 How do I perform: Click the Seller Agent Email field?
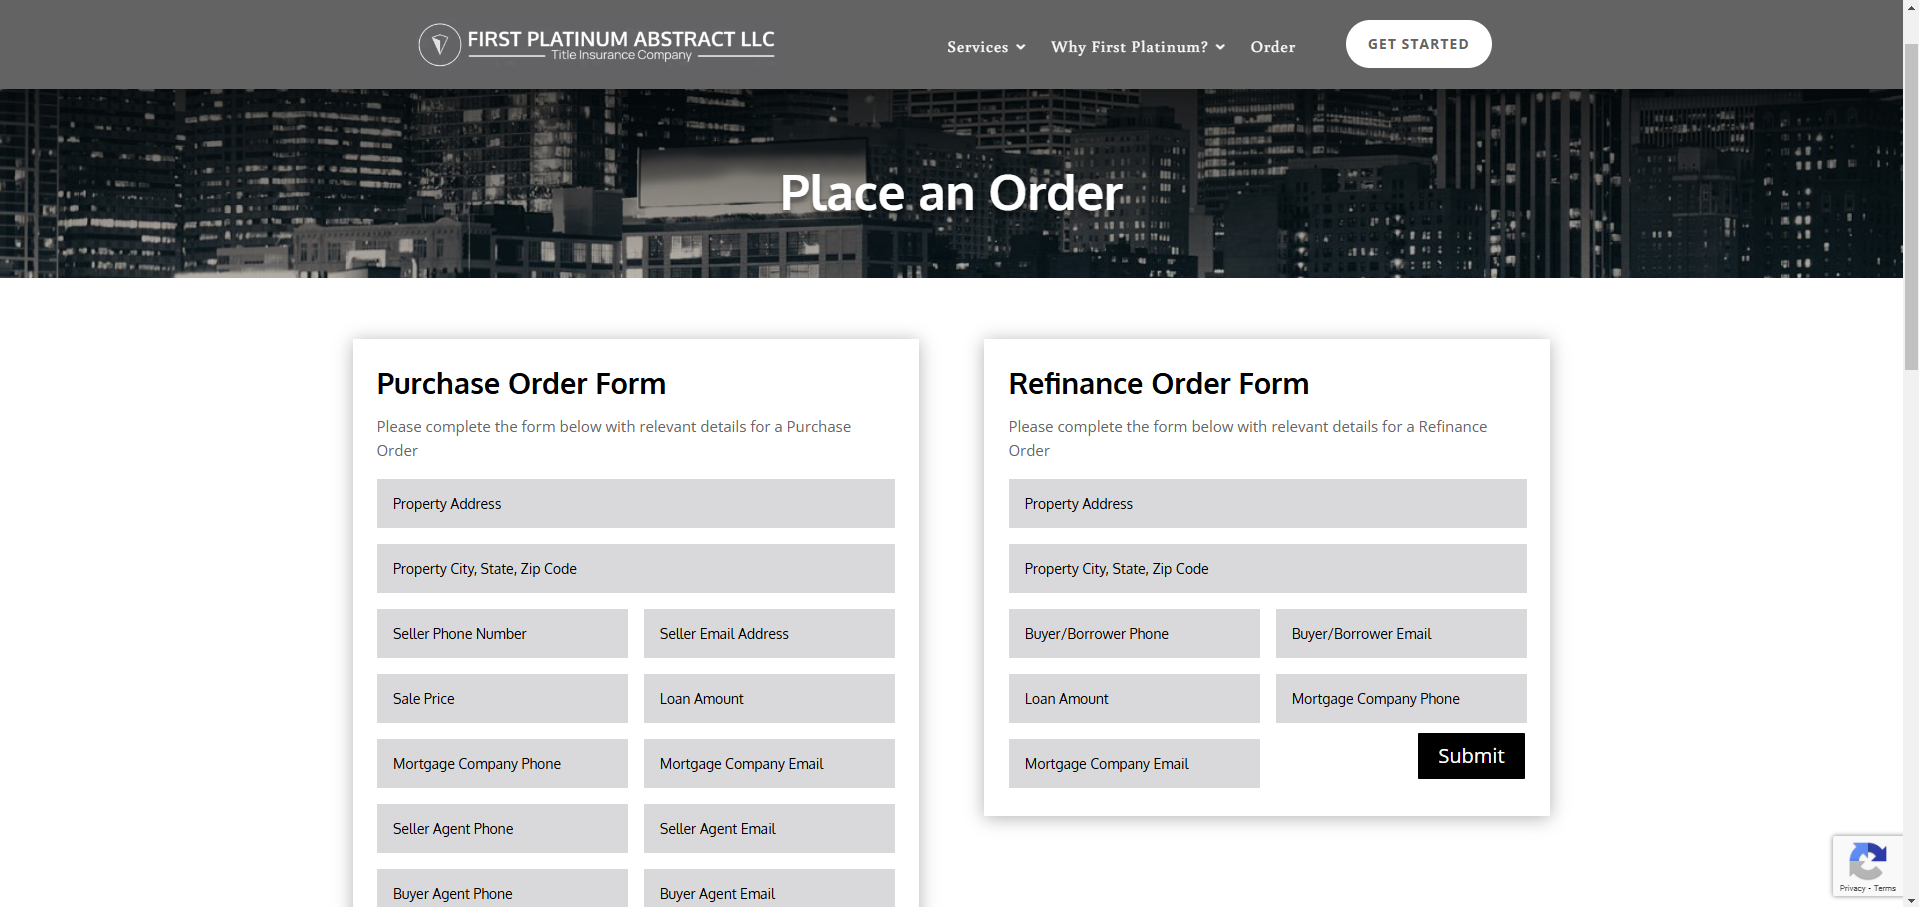768,829
